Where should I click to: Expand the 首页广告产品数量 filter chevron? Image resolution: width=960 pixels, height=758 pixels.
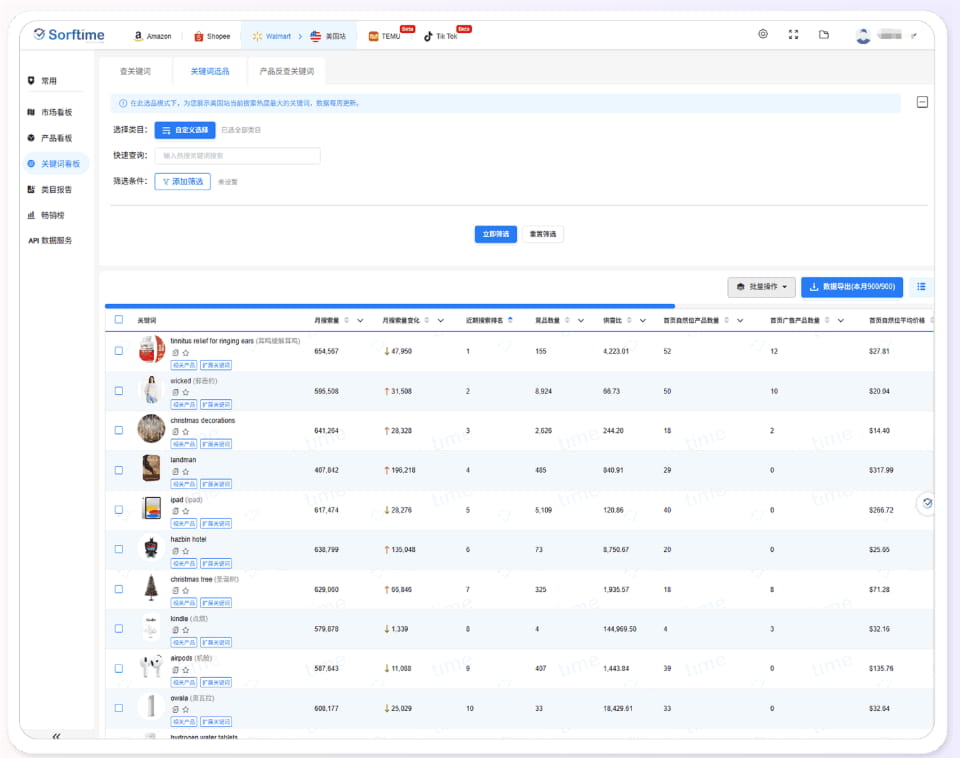pyautogui.click(x=841, y=320)
